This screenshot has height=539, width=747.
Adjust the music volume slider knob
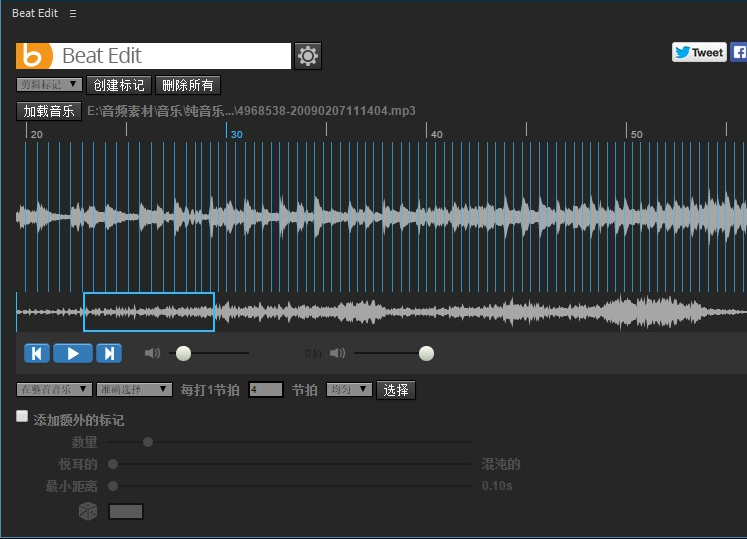[183, 354]
